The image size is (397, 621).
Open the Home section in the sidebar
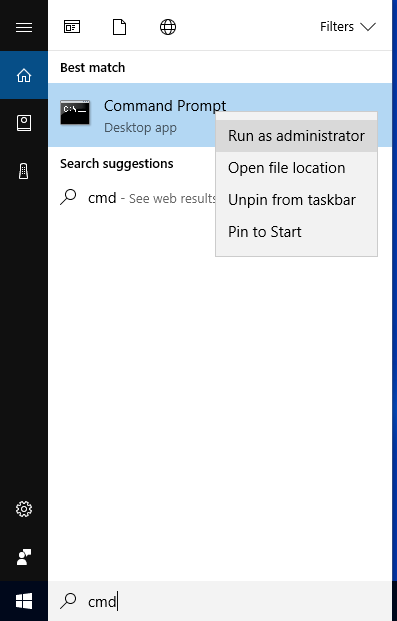click(x=24, y=75)
